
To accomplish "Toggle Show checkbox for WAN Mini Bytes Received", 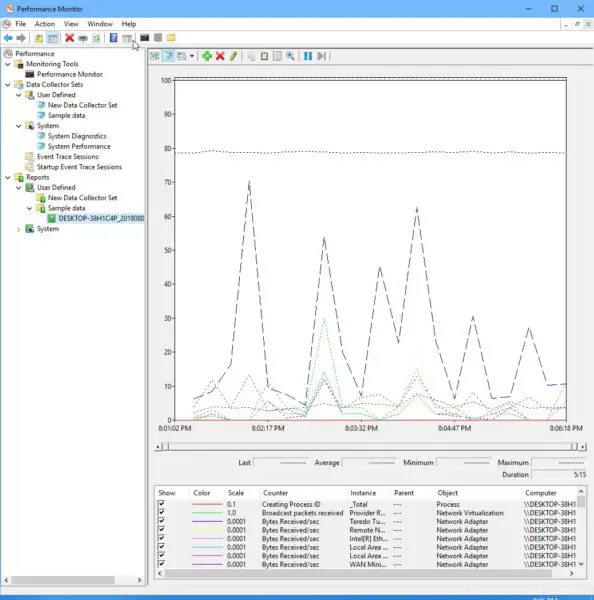I will 161,564.
